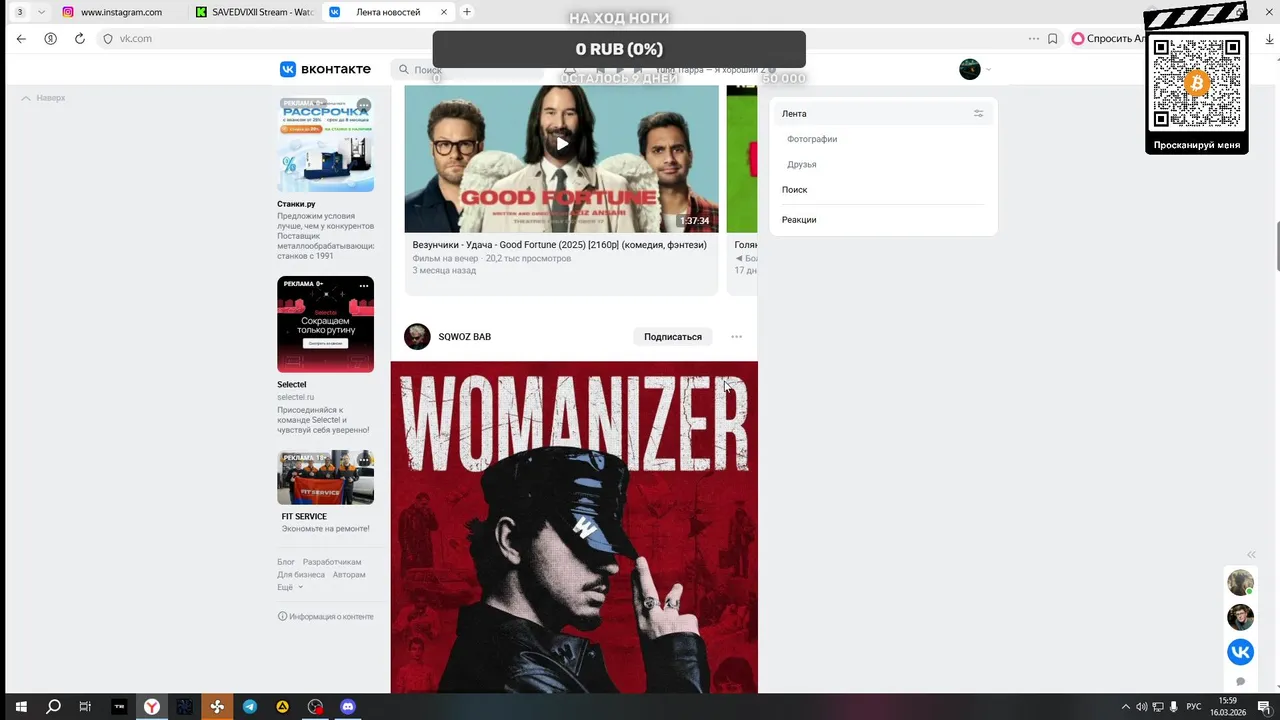The width and height of the screenshot is (1280, 720).
Task: Click the SQWOZ BAB author name
Action: pyautogui.click(x=465, y=337)
